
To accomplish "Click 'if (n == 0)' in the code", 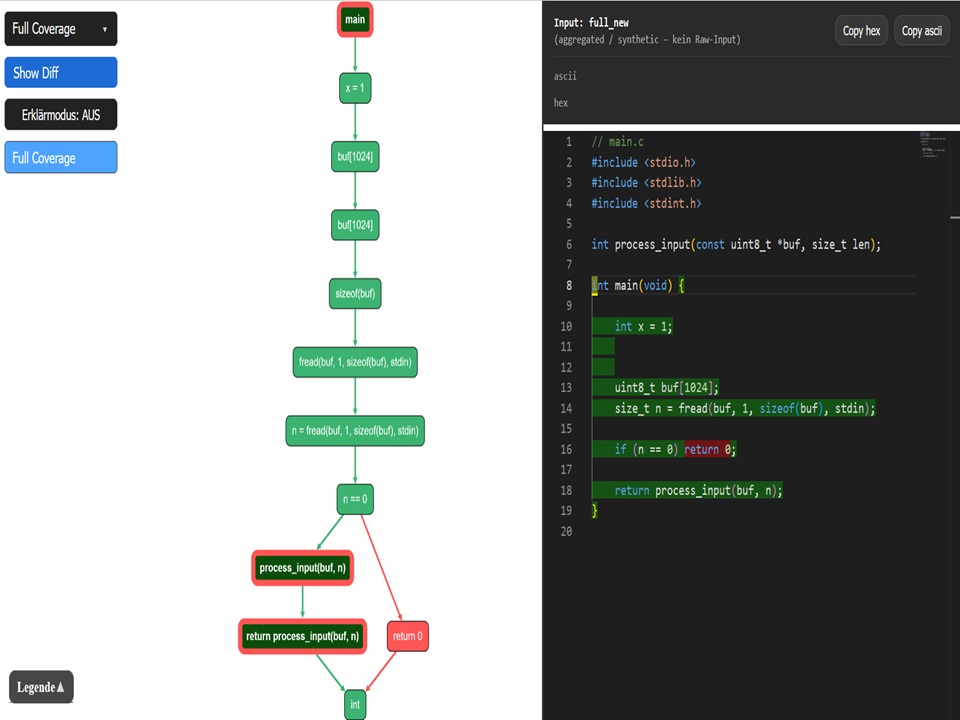I will click(x=647, y=449).
